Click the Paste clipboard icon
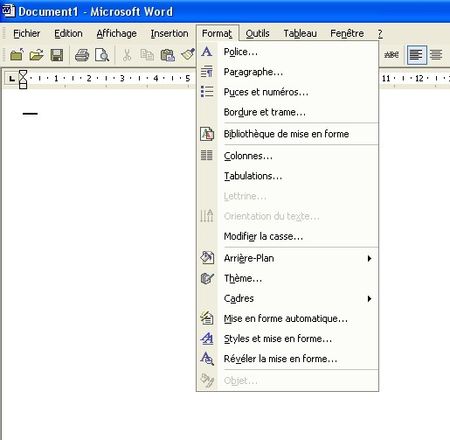The image size is (450, 440). (168, 55)
